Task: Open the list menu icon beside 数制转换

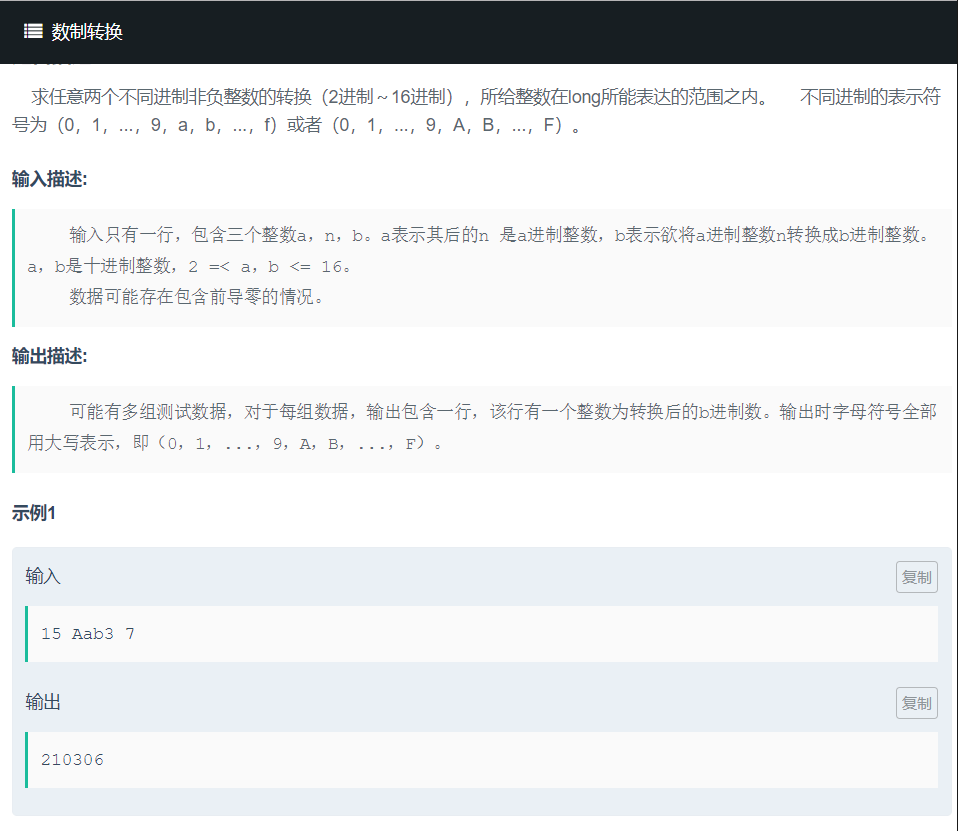Action: (x=33, y=31)
